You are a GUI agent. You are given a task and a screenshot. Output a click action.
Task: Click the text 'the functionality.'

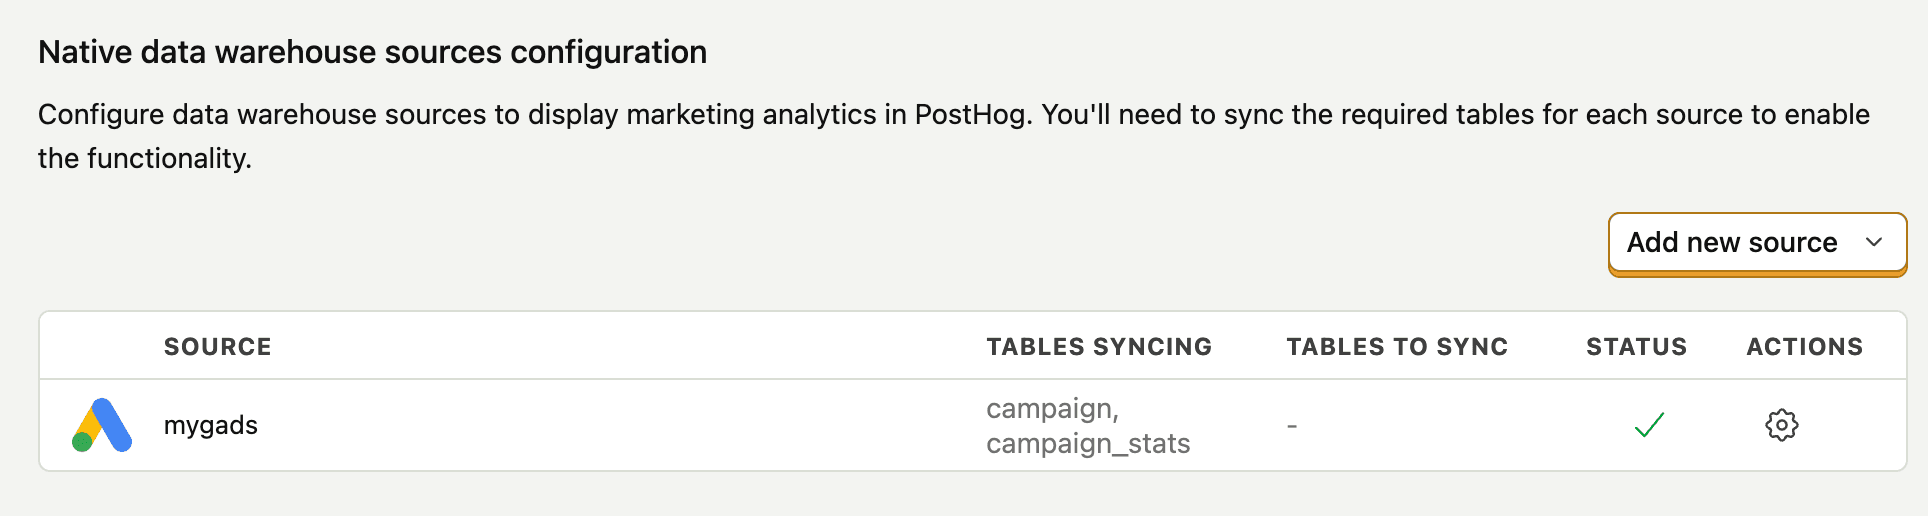pos(145,159)
